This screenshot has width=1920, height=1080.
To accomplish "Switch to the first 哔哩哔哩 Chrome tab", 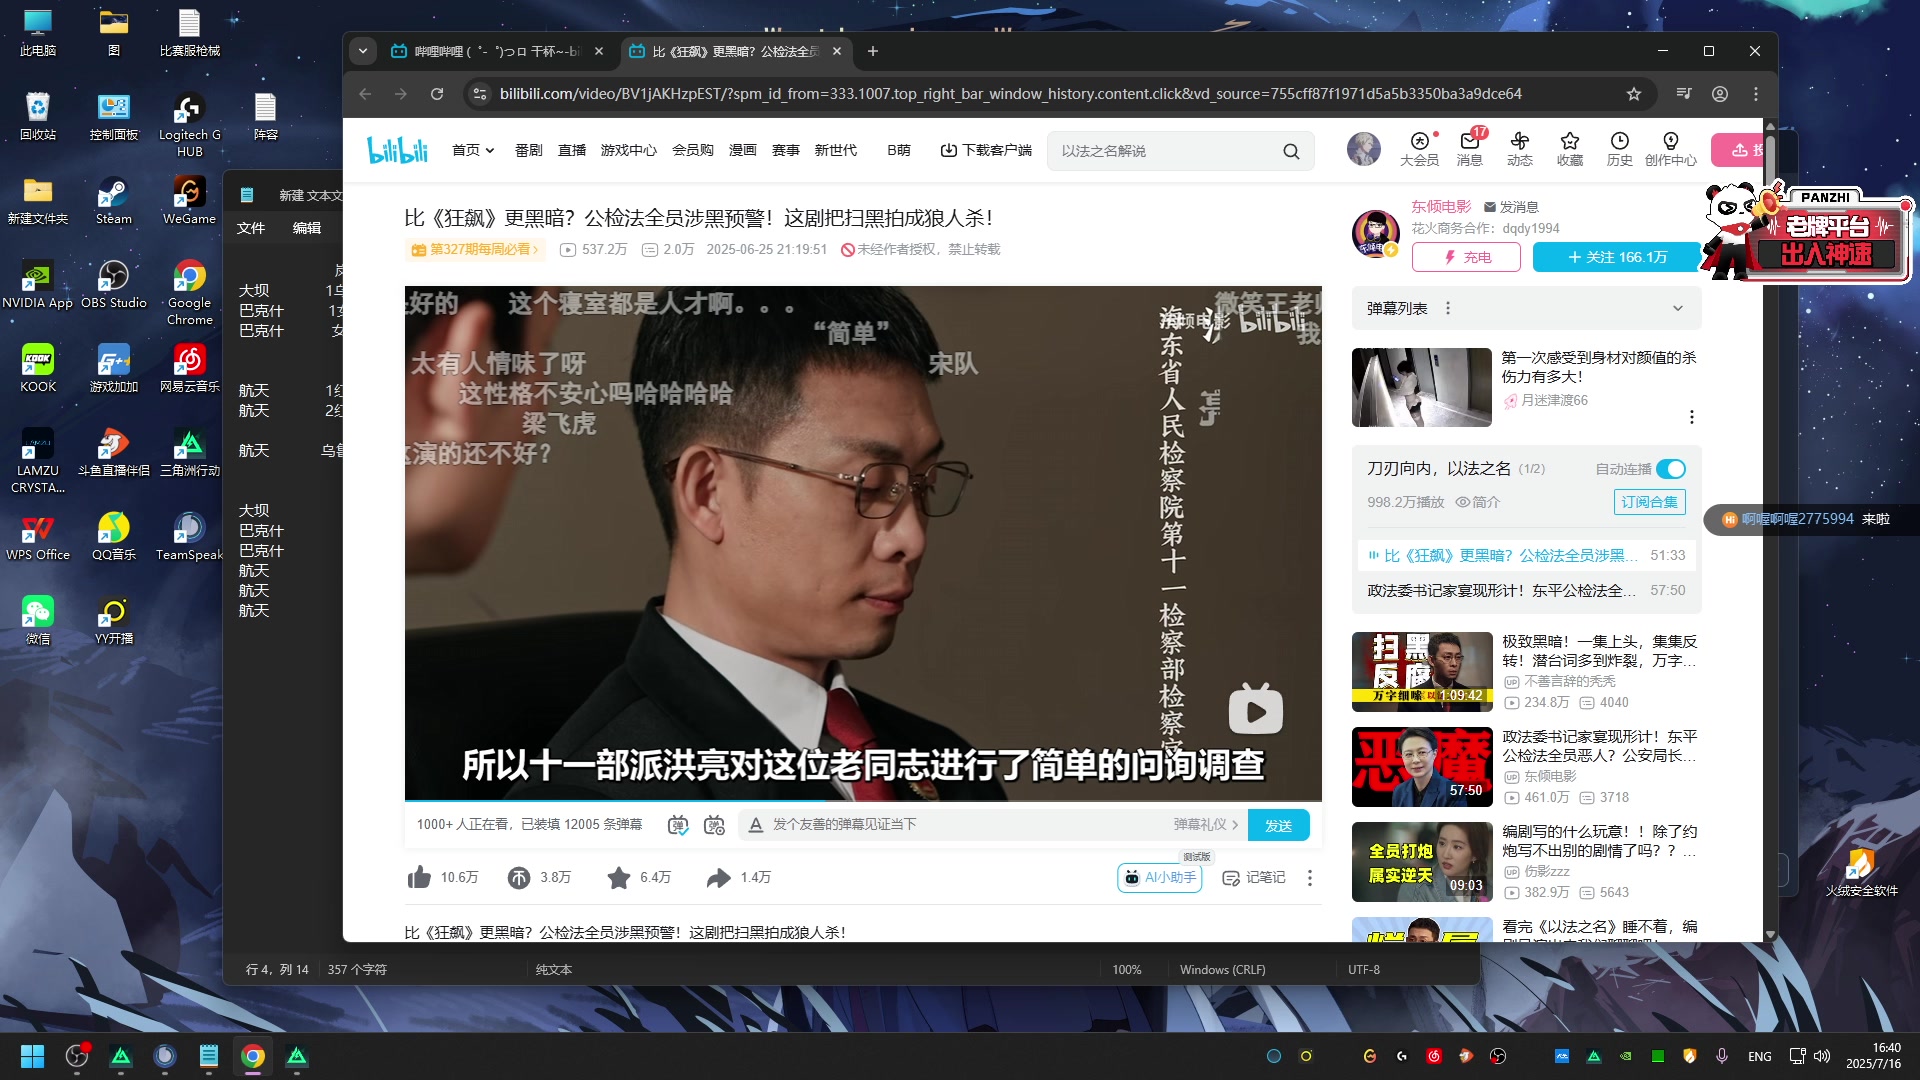I will click(496, 51).
